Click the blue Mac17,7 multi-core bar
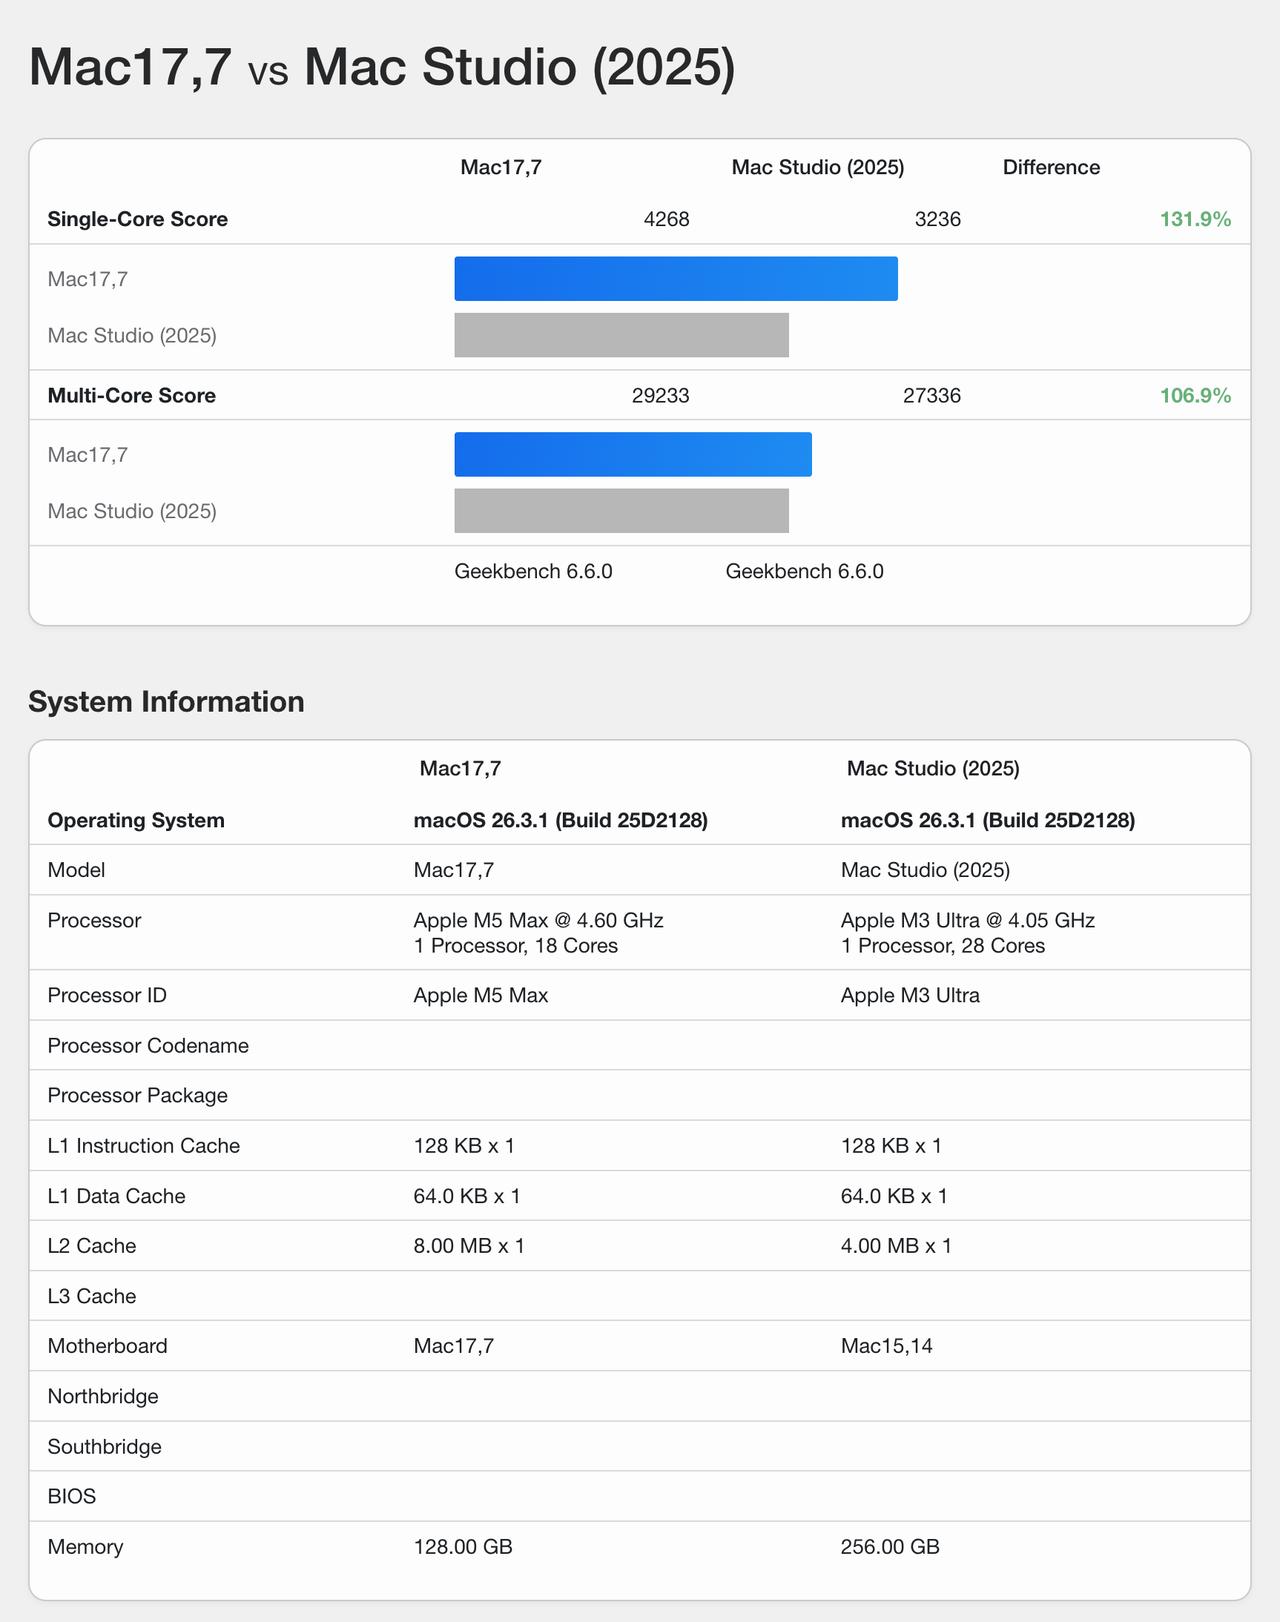1280x1622 pixels. coord(633,455)
